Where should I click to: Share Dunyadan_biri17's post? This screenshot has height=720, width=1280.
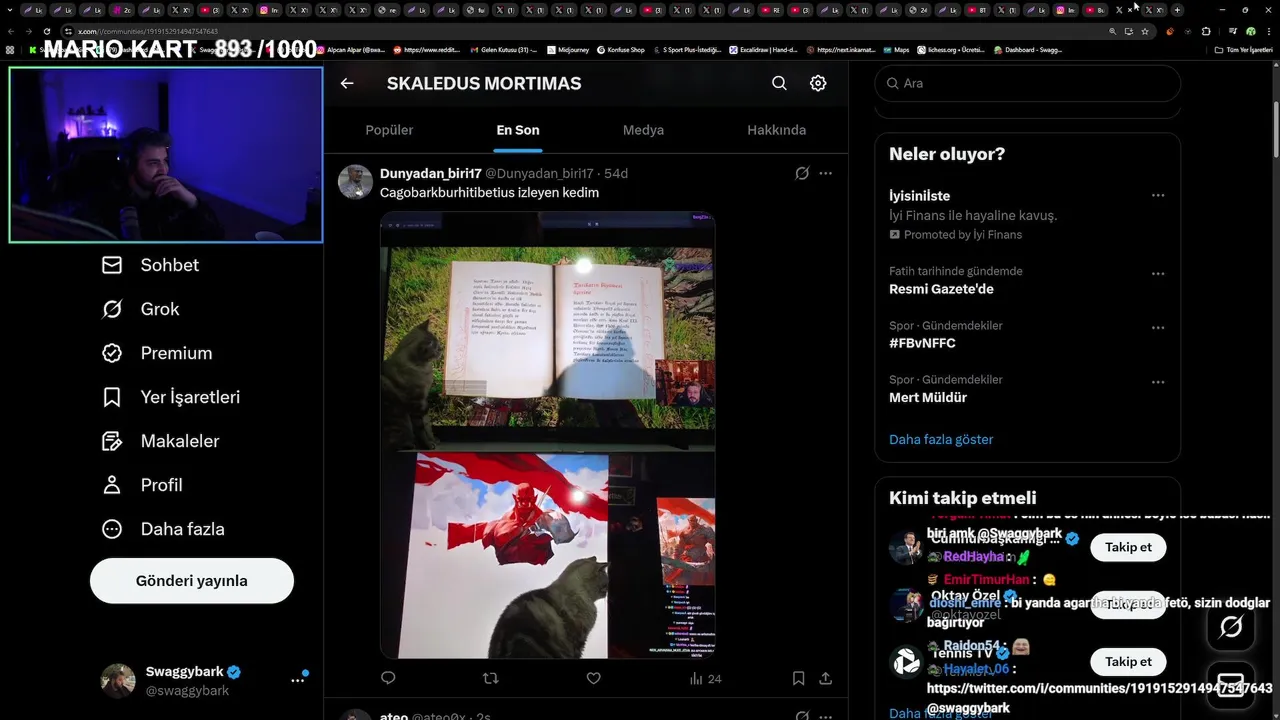point(825,678)
